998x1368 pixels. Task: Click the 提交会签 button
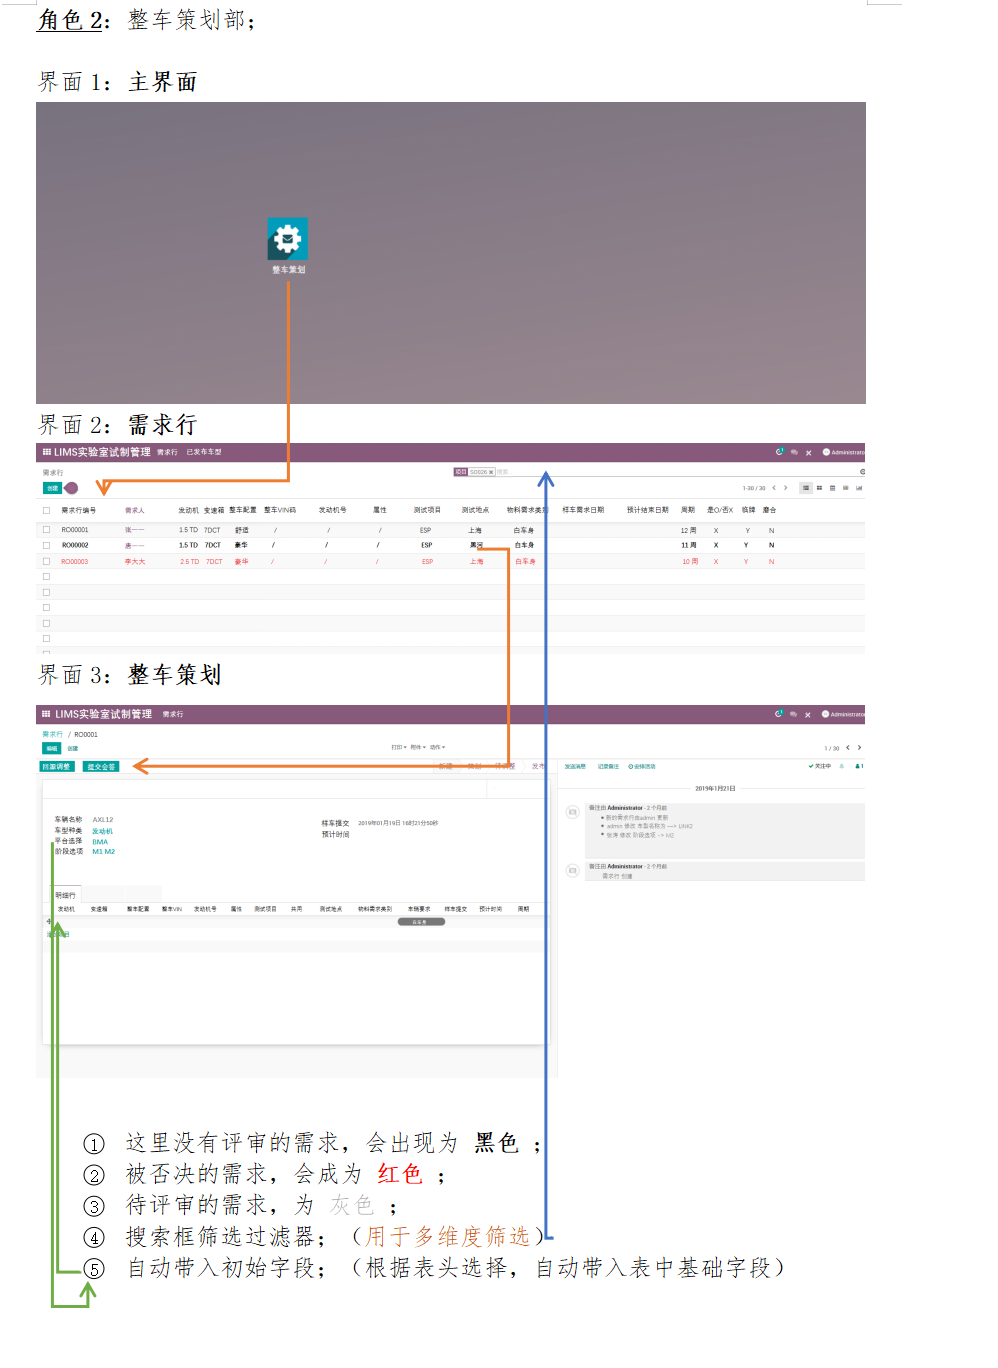(100, 766)
